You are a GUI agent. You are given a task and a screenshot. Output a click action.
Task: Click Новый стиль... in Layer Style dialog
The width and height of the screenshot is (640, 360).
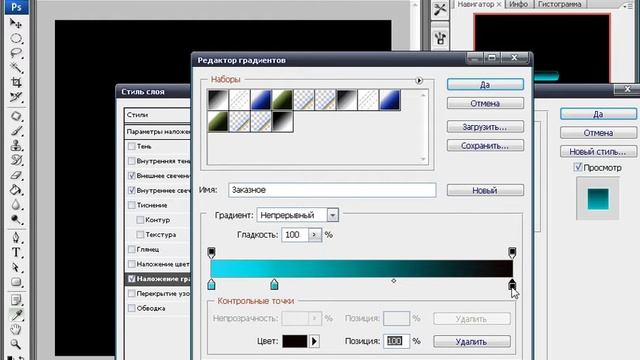click(x=598, y=151)
